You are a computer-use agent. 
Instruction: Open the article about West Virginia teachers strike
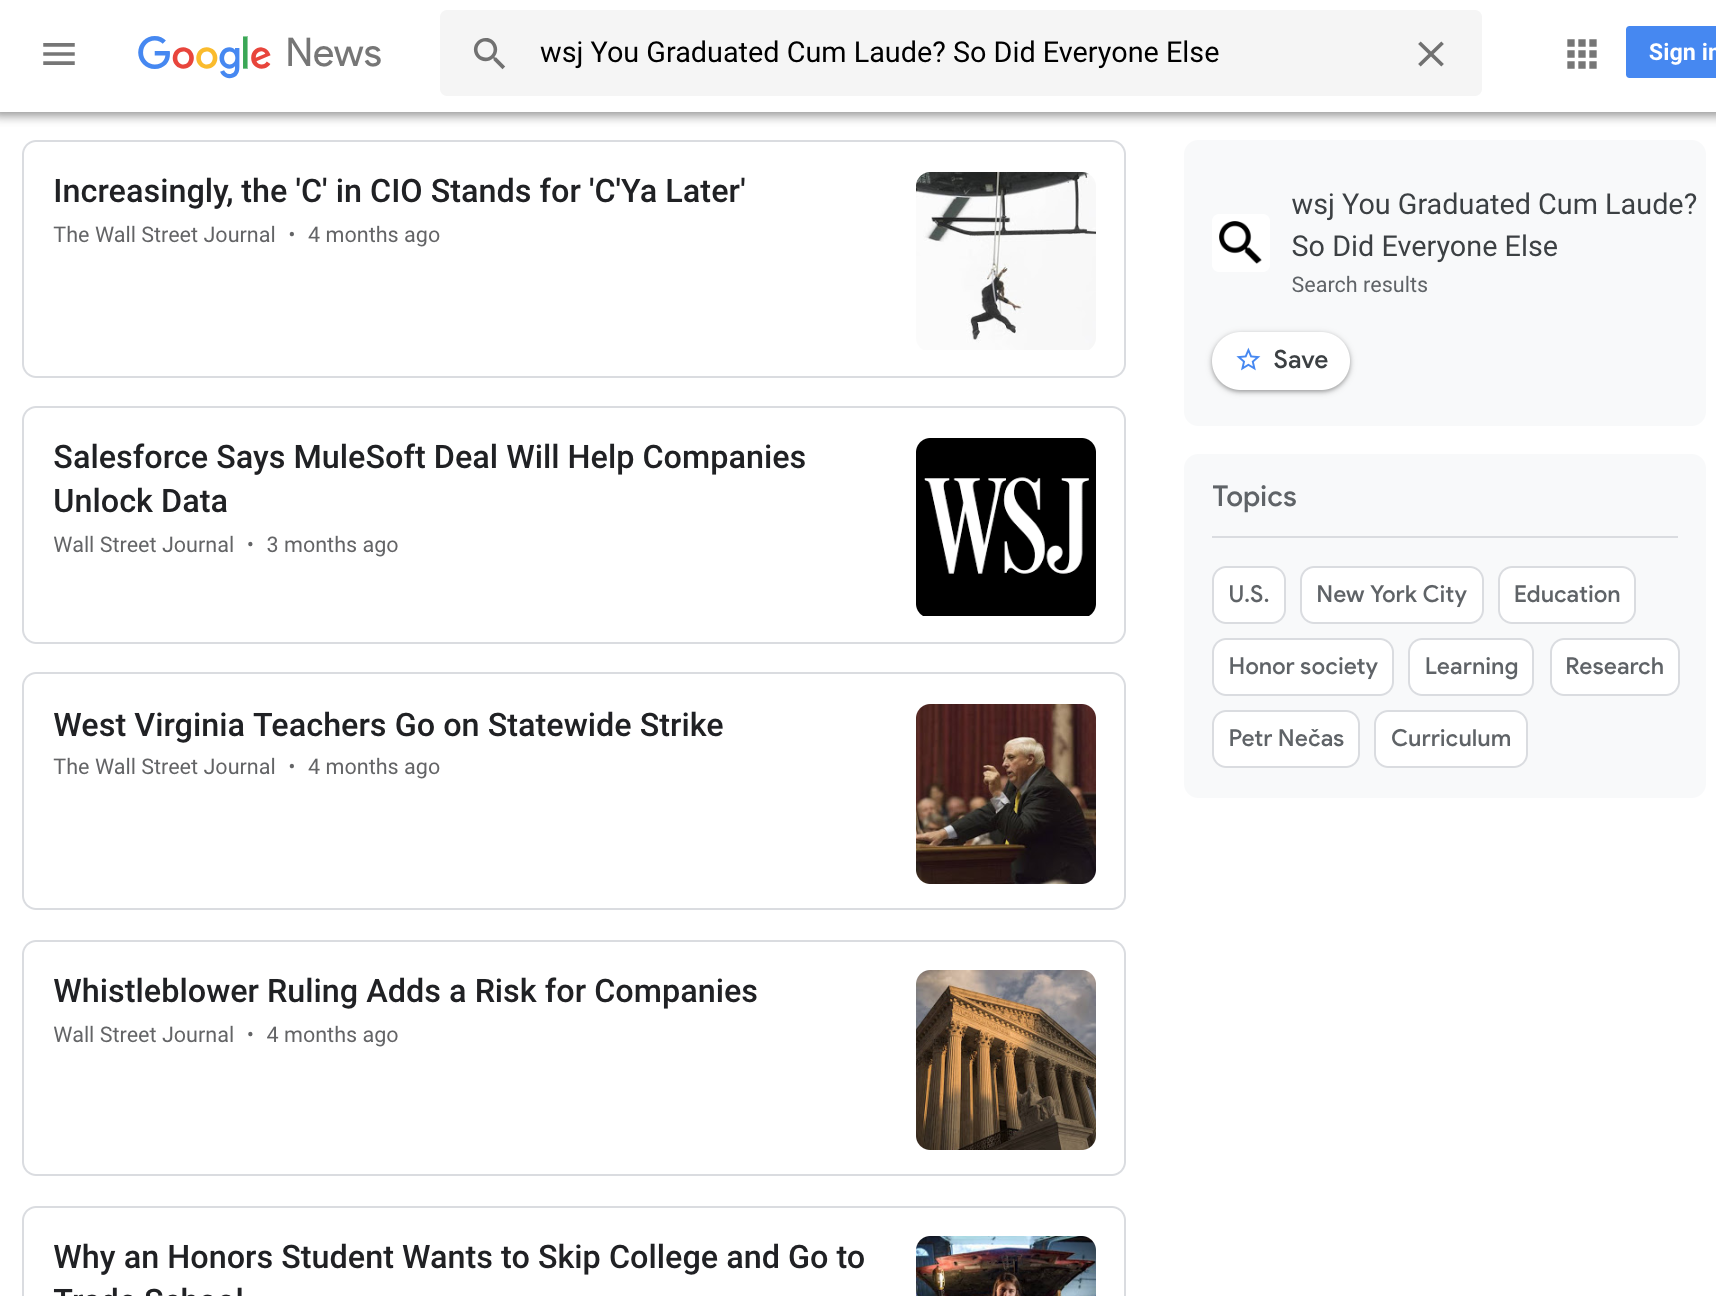[388, 724]
